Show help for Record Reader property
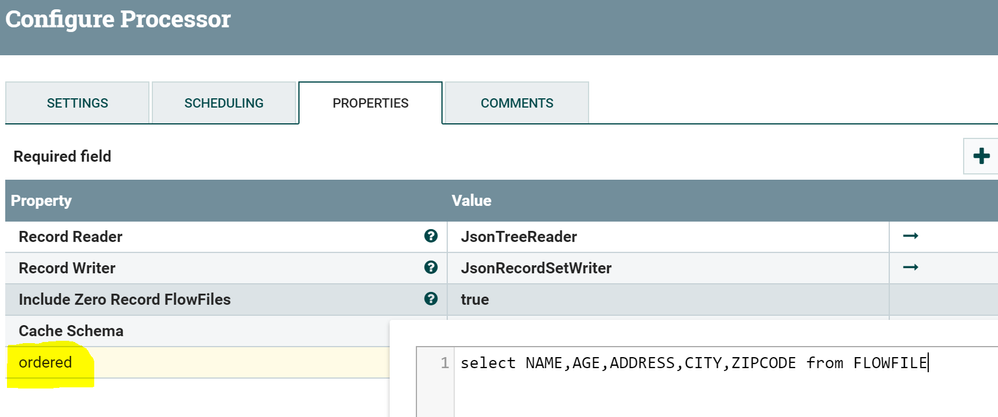The width and height of the screenshot is (998, 417). [x=431, y=237]
